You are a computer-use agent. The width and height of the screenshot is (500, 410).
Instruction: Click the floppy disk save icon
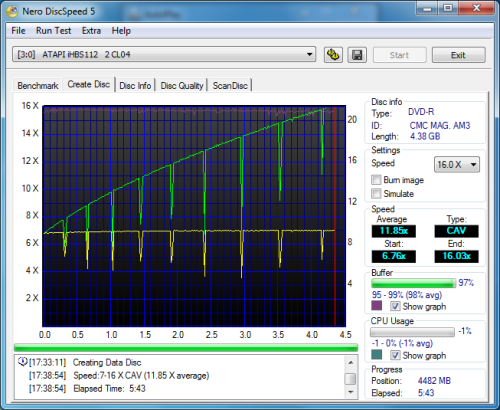pos(357,55)
